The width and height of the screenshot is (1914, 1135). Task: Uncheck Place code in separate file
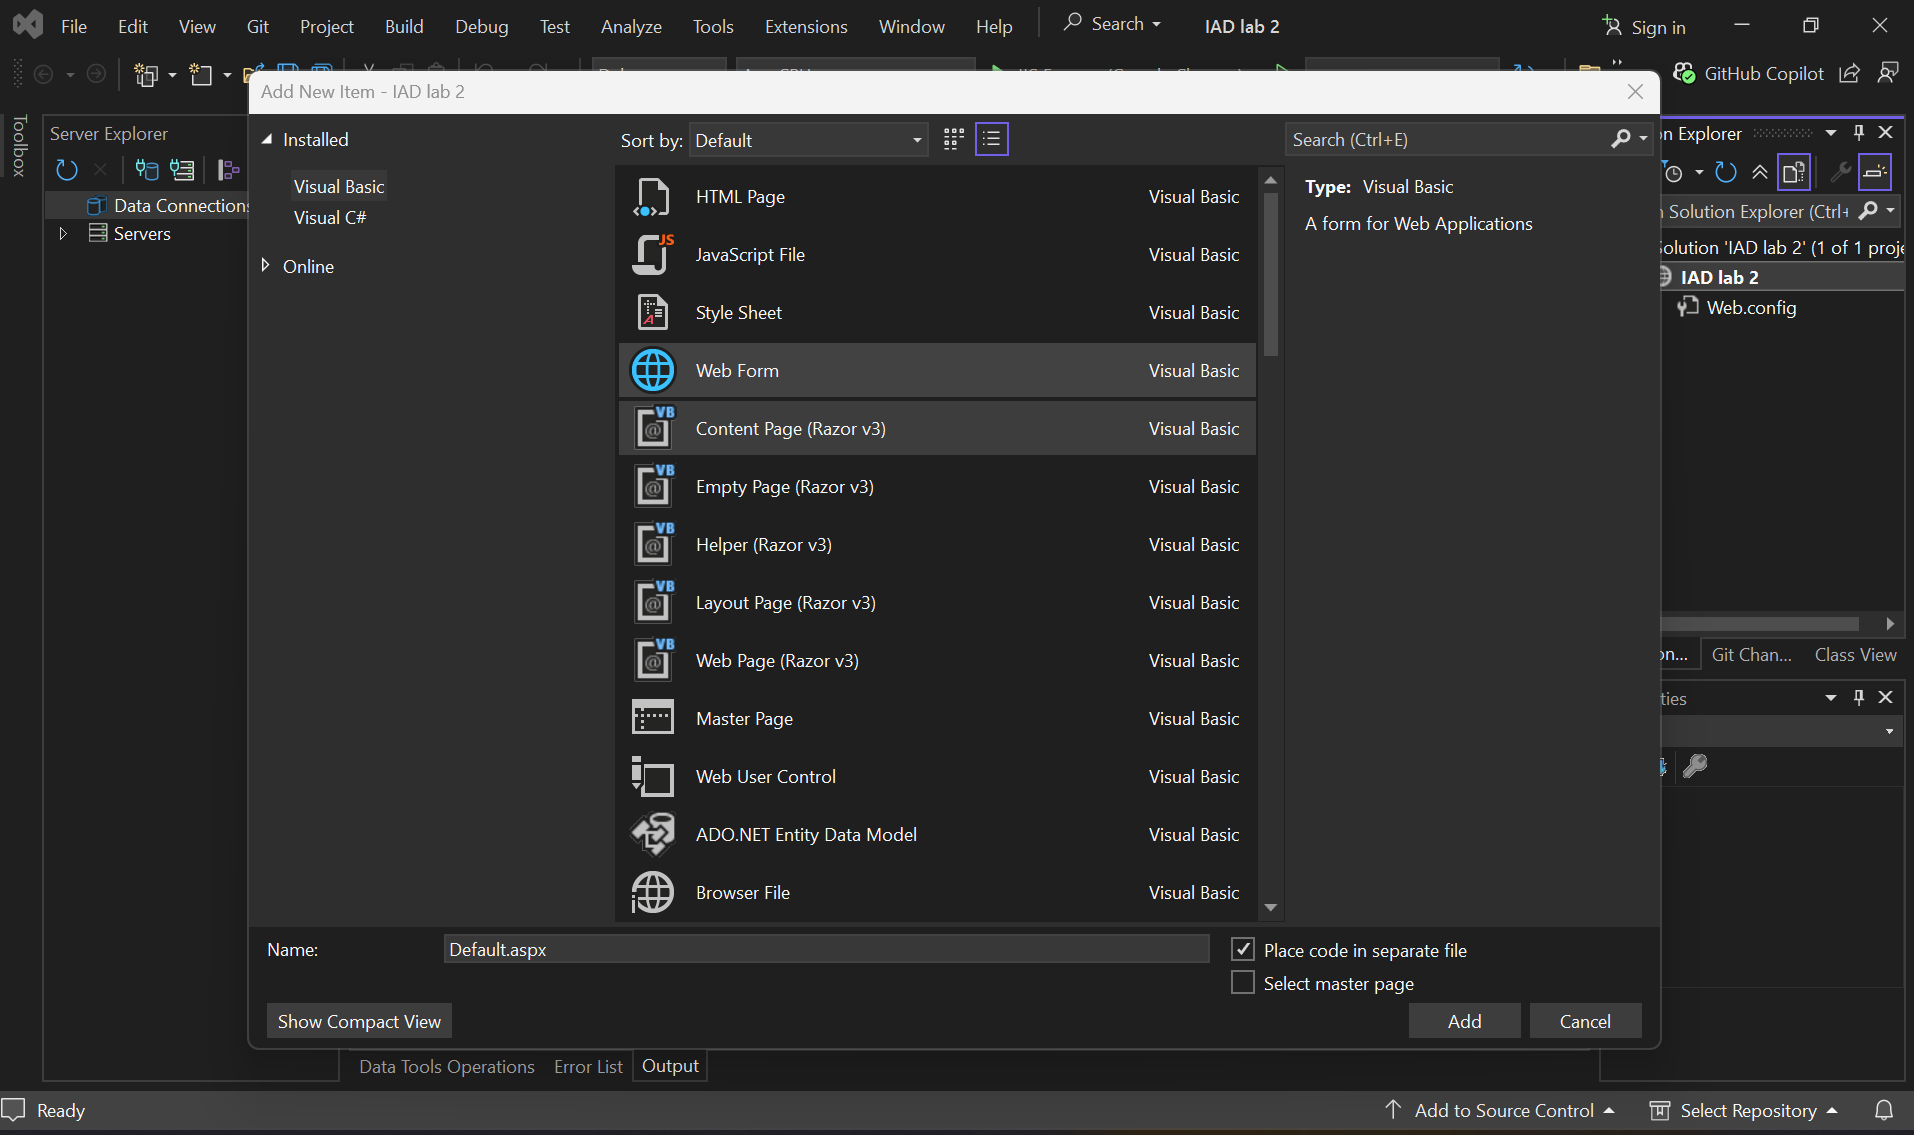point(1243,949)
